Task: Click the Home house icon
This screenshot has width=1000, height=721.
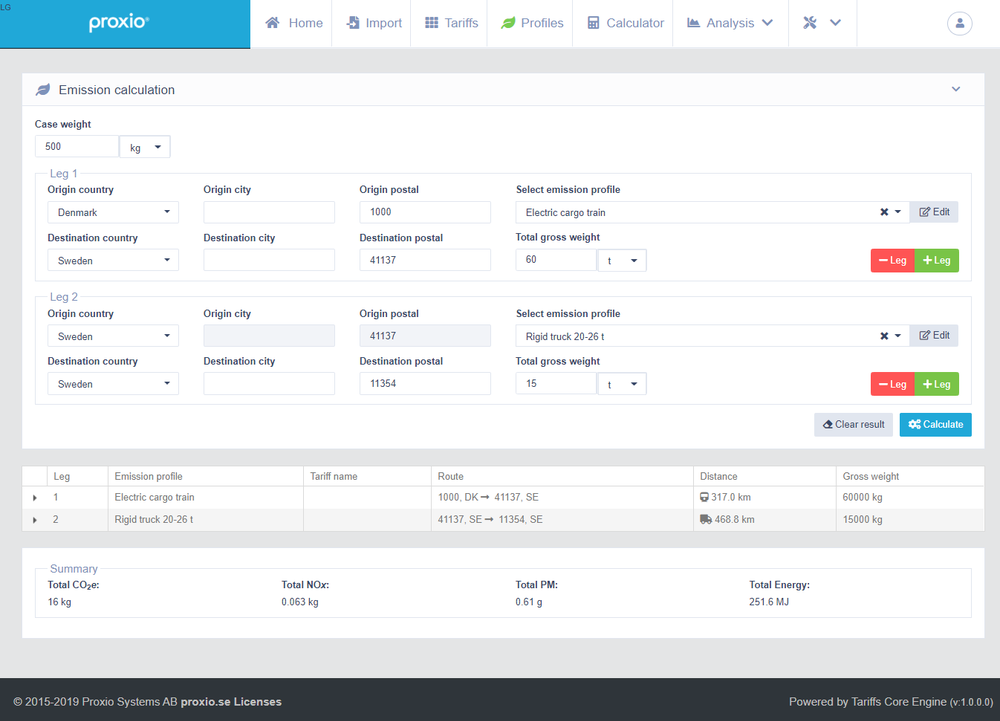Action: click(272, 23)
